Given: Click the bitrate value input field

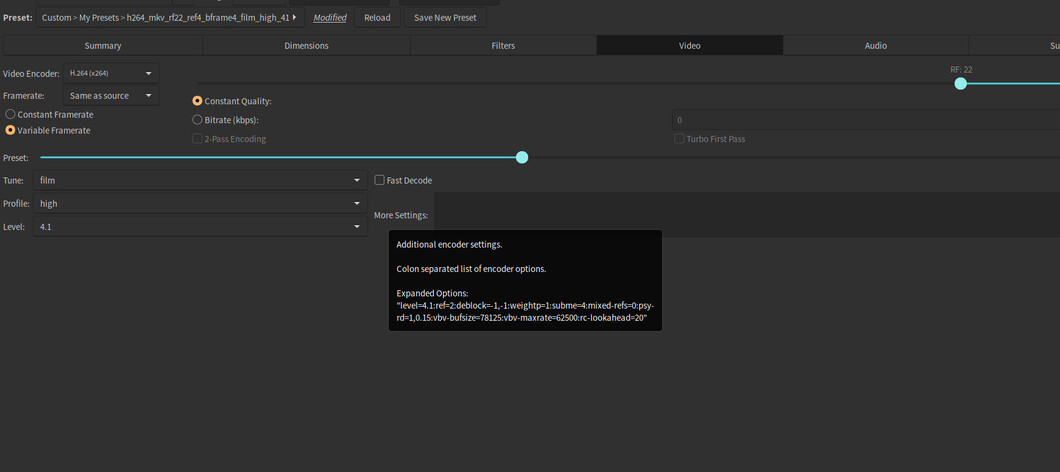Looking at the screenshot, I should coord(865,120).
